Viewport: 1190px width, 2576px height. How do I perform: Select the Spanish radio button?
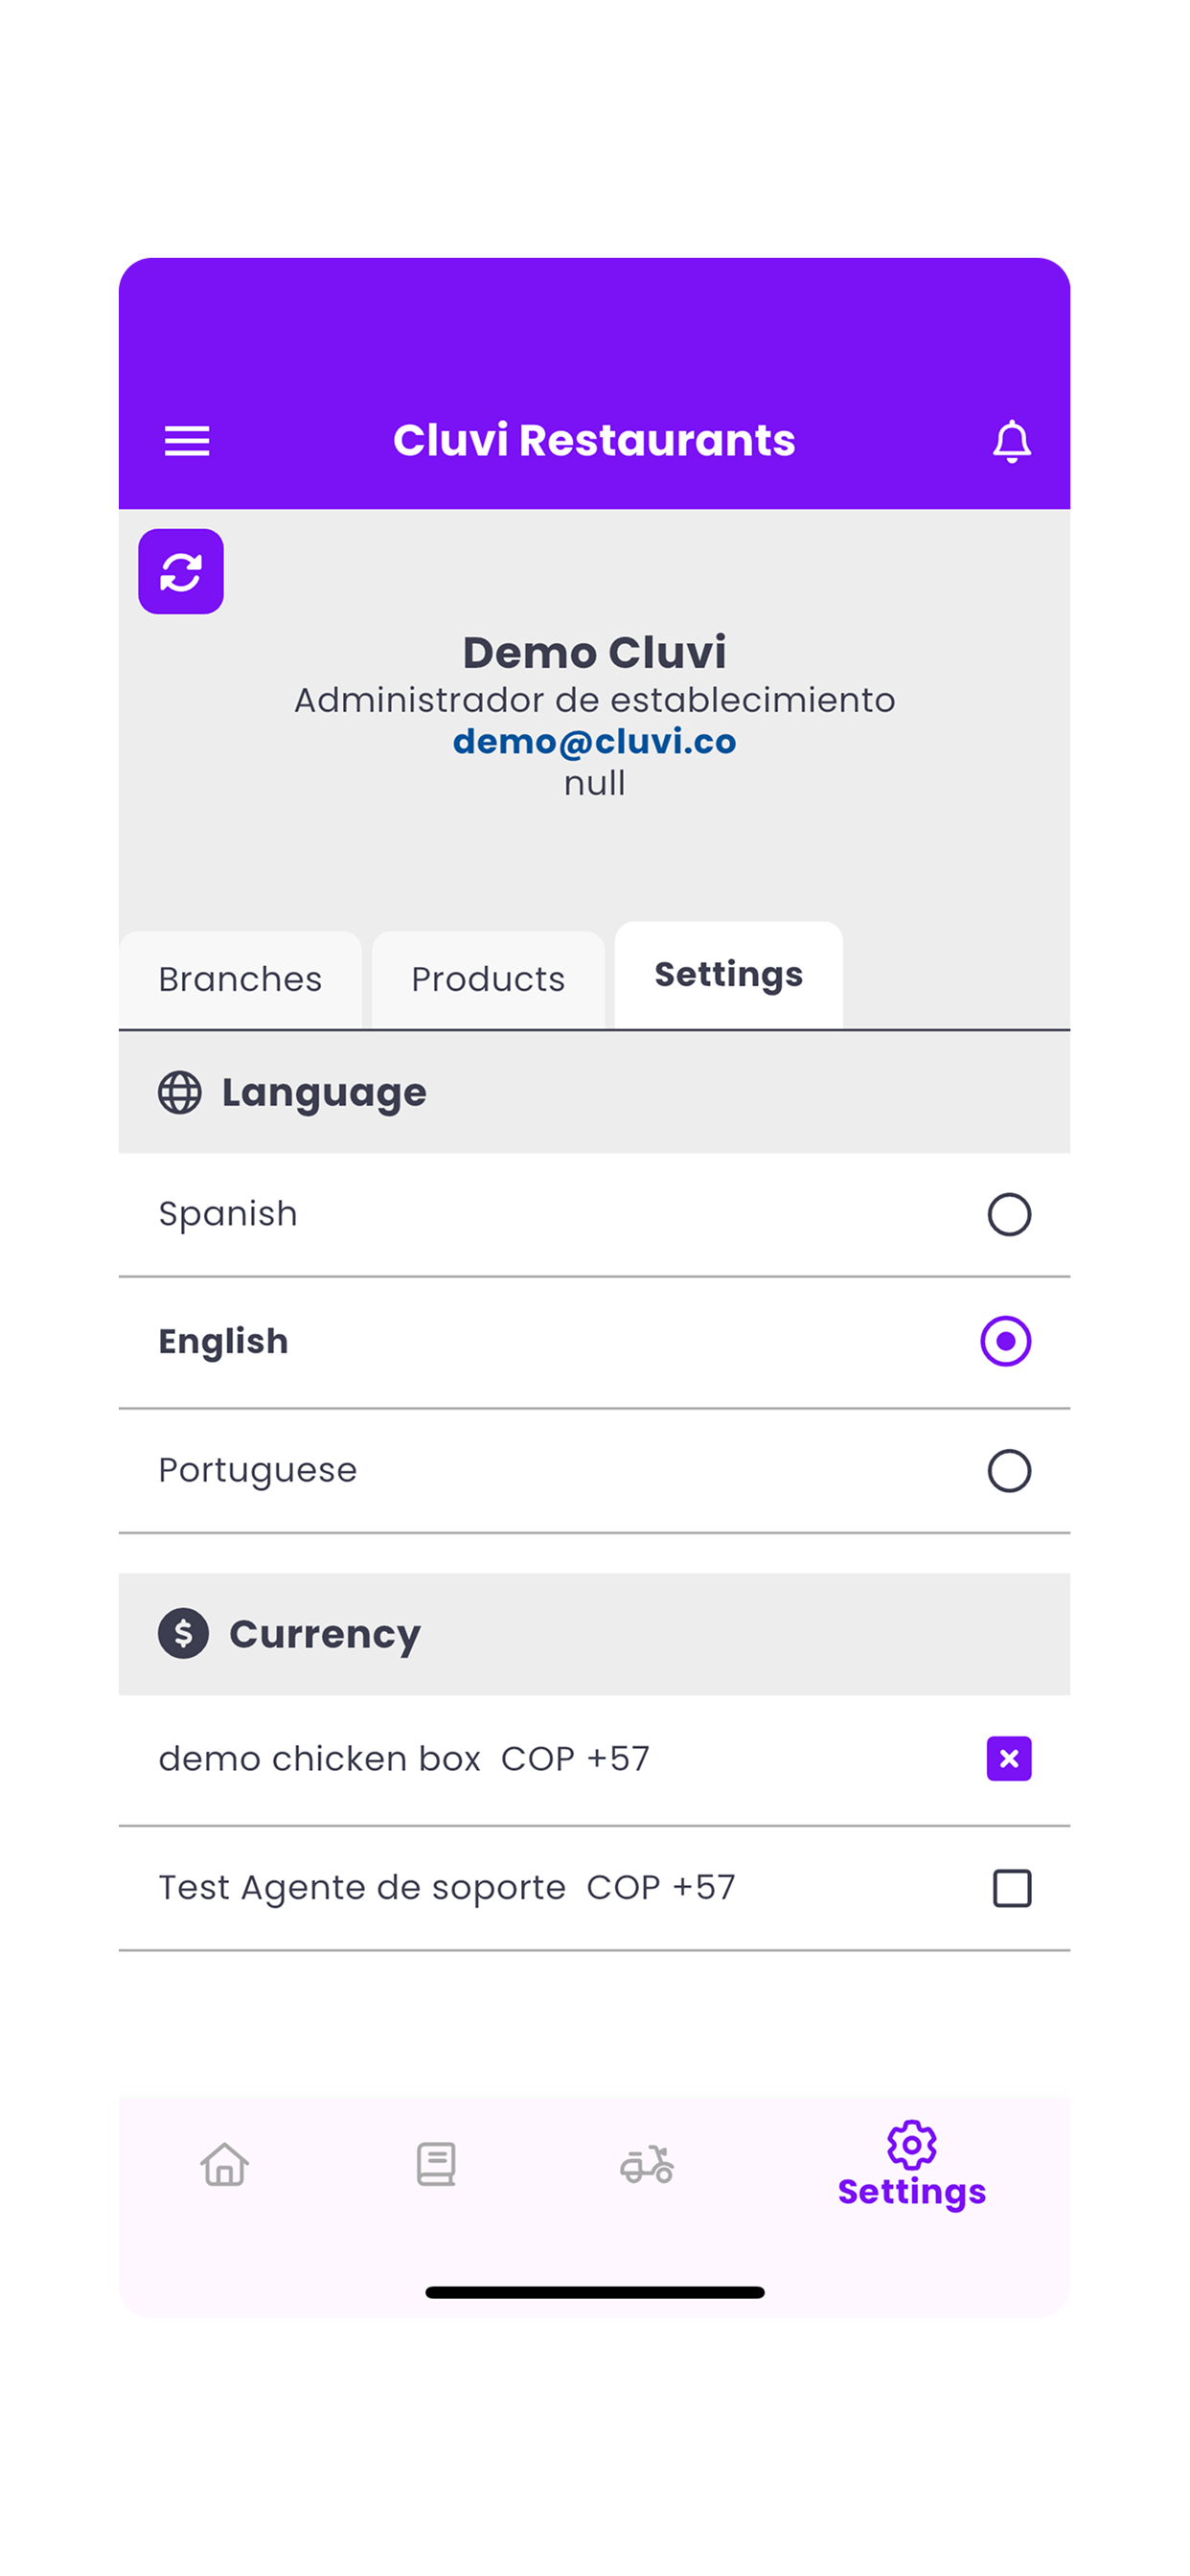point(1009,1215)
